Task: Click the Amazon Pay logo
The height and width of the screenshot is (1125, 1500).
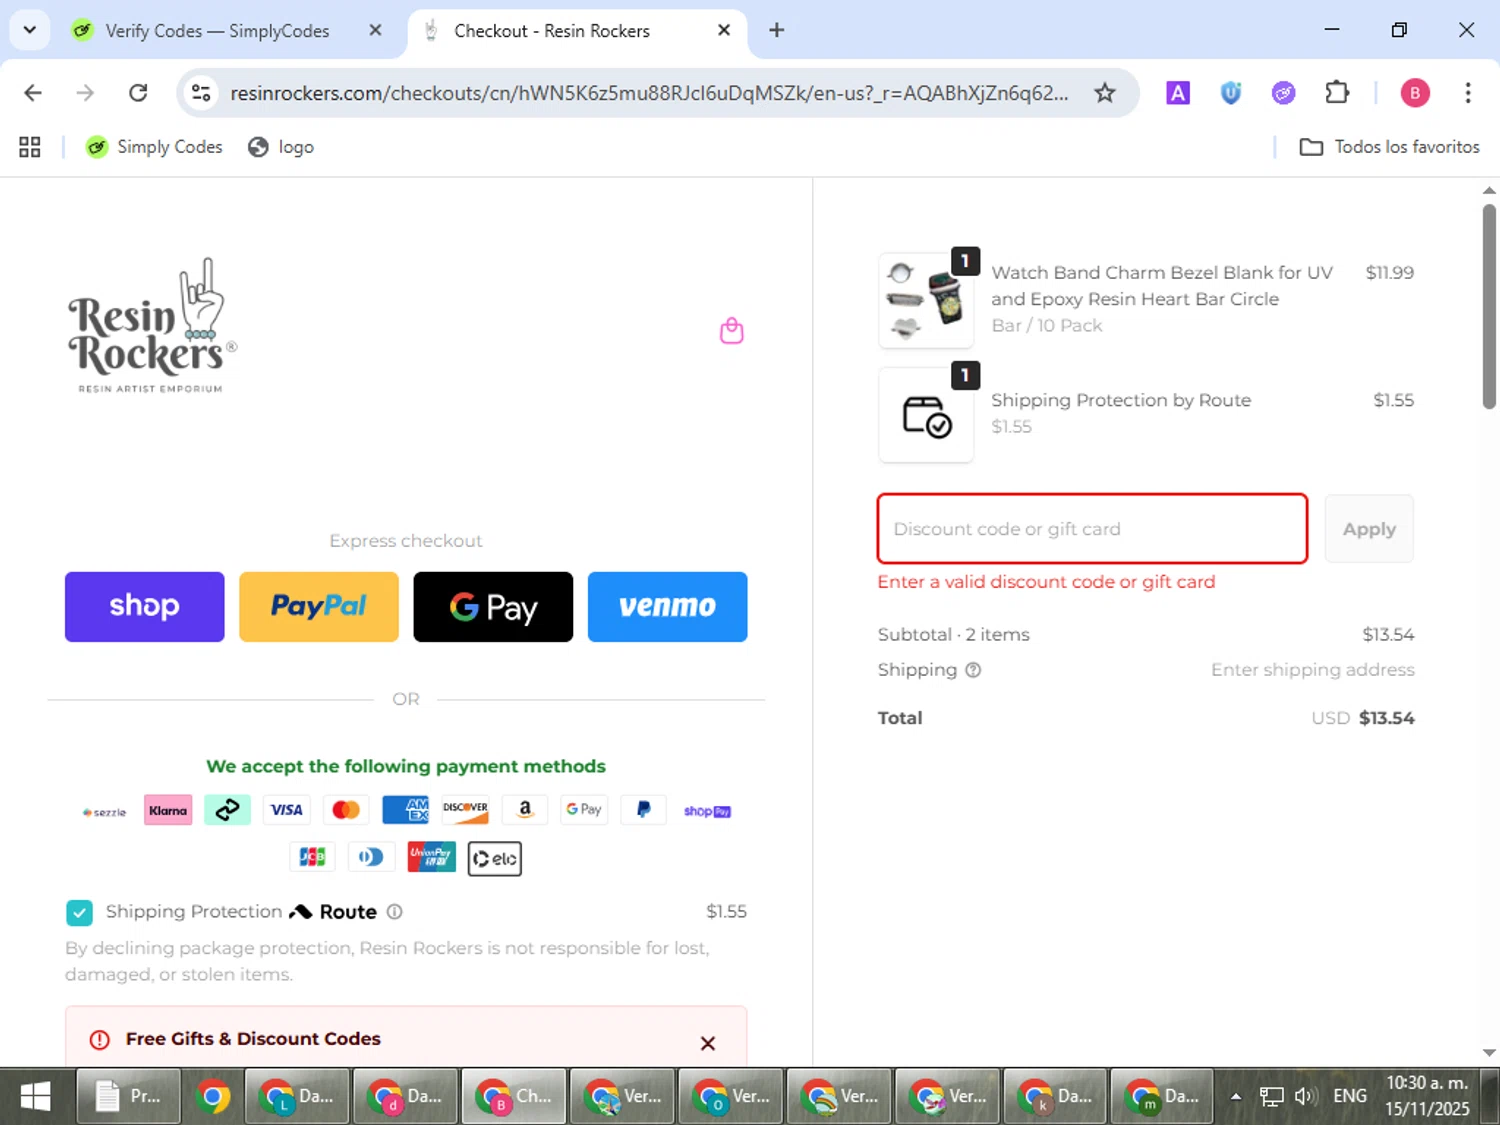Action: click(525, 810)
